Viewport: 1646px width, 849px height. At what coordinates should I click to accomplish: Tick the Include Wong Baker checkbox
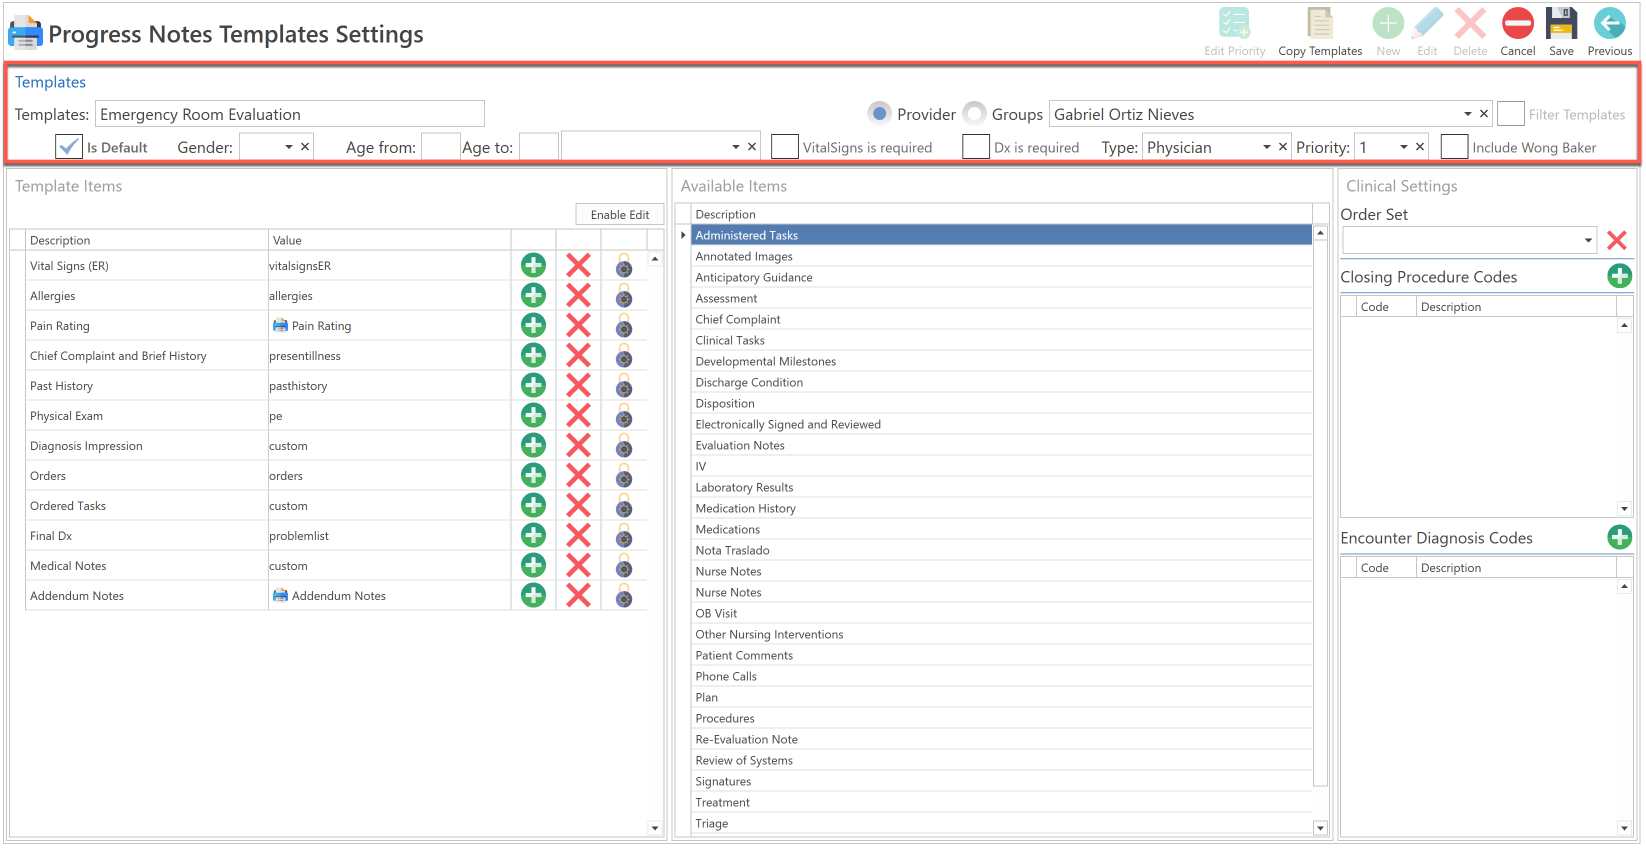coord(1455,147)
